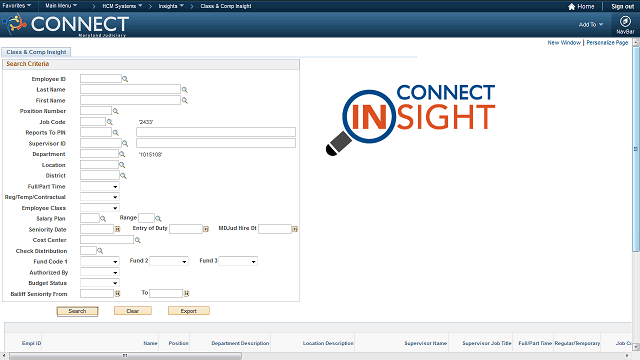The width and height of the screenshot is (640, 360).
Task: Open the New Window link
Action: coord(564,42)
